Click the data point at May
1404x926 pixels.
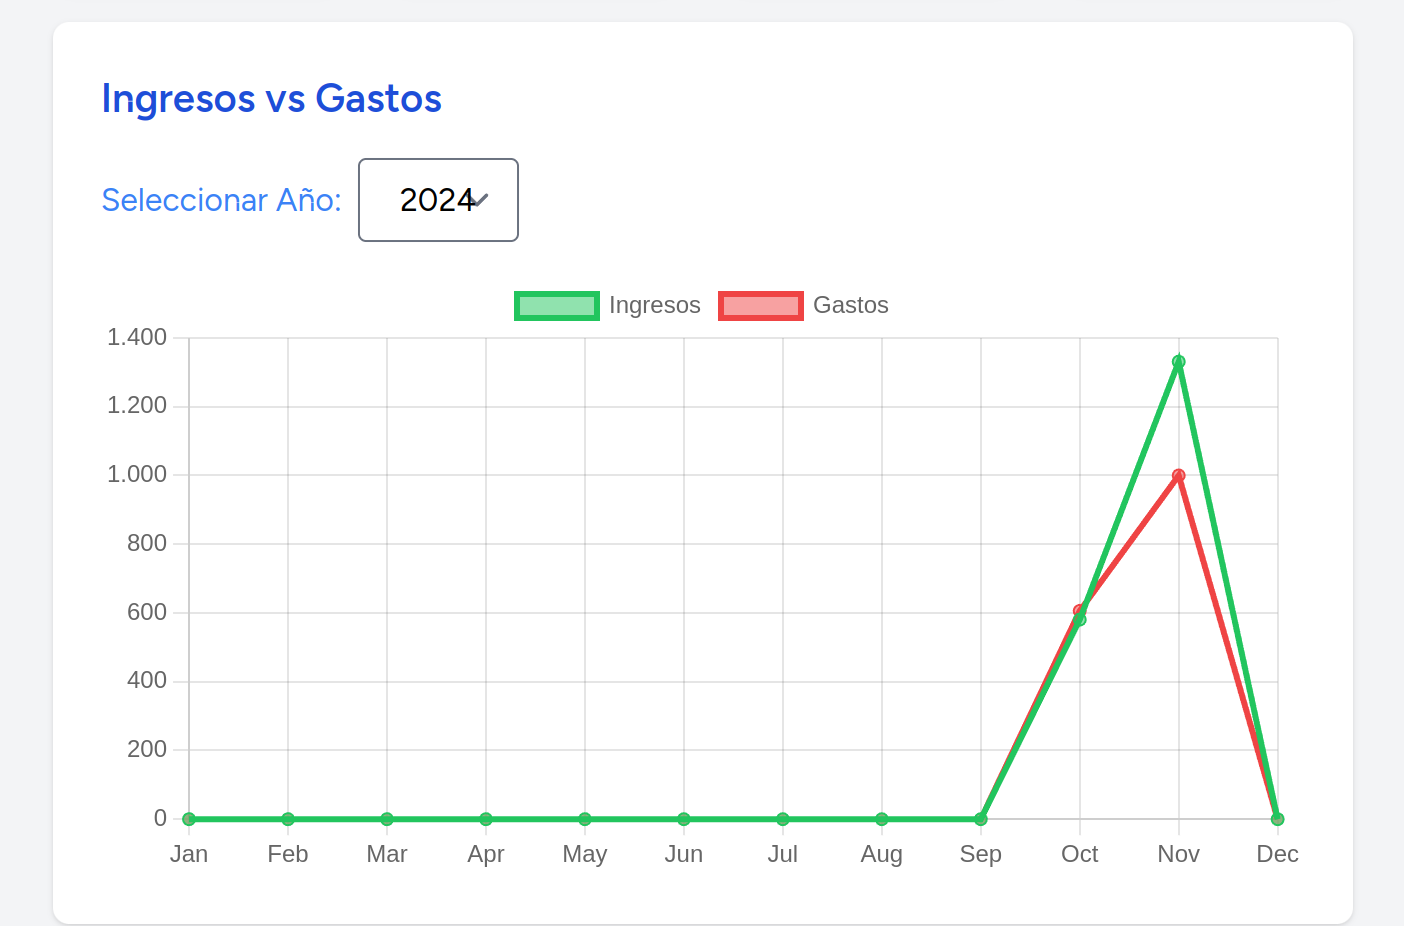point(585,819)
